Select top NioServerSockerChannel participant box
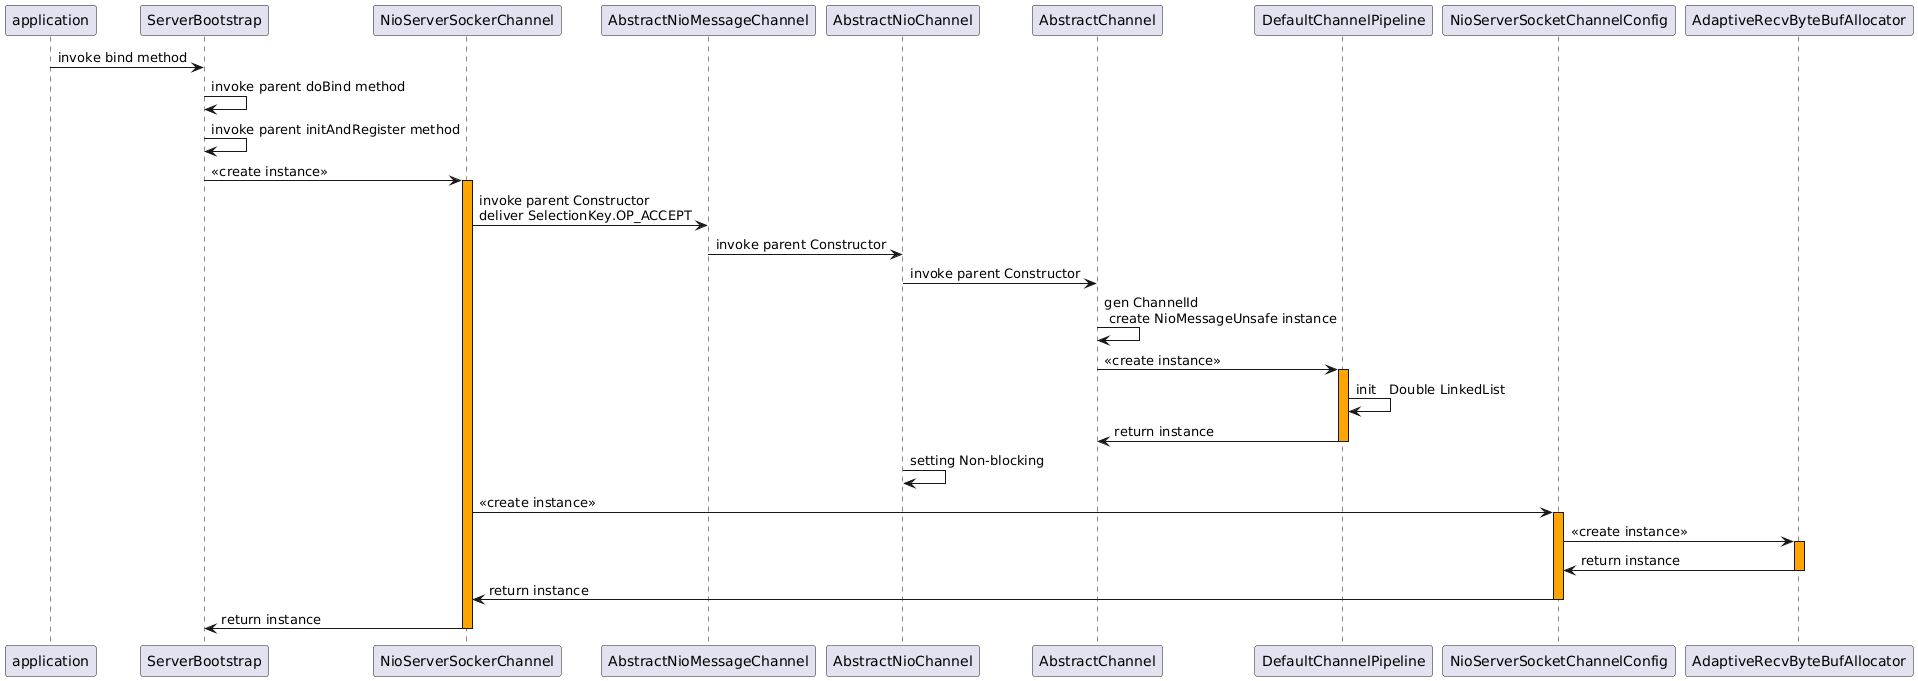The height and width of the screenshot is (681, 1918). point(467,20)
